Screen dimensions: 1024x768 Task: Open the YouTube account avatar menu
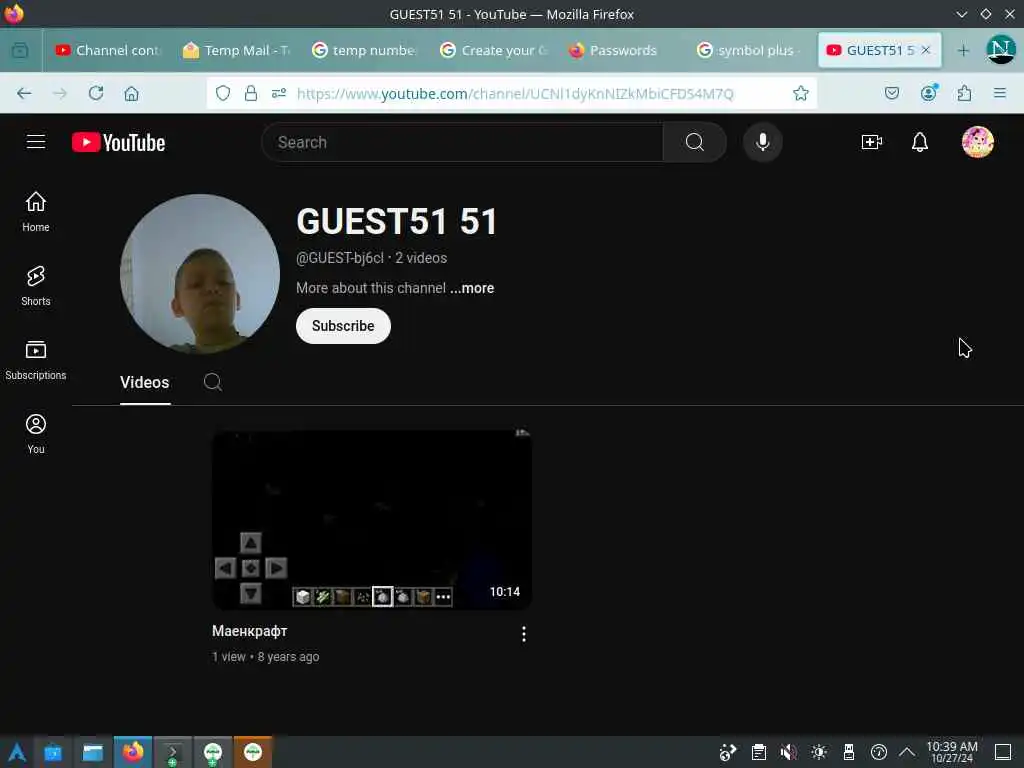pyautogui.click(x=978, y=142)
